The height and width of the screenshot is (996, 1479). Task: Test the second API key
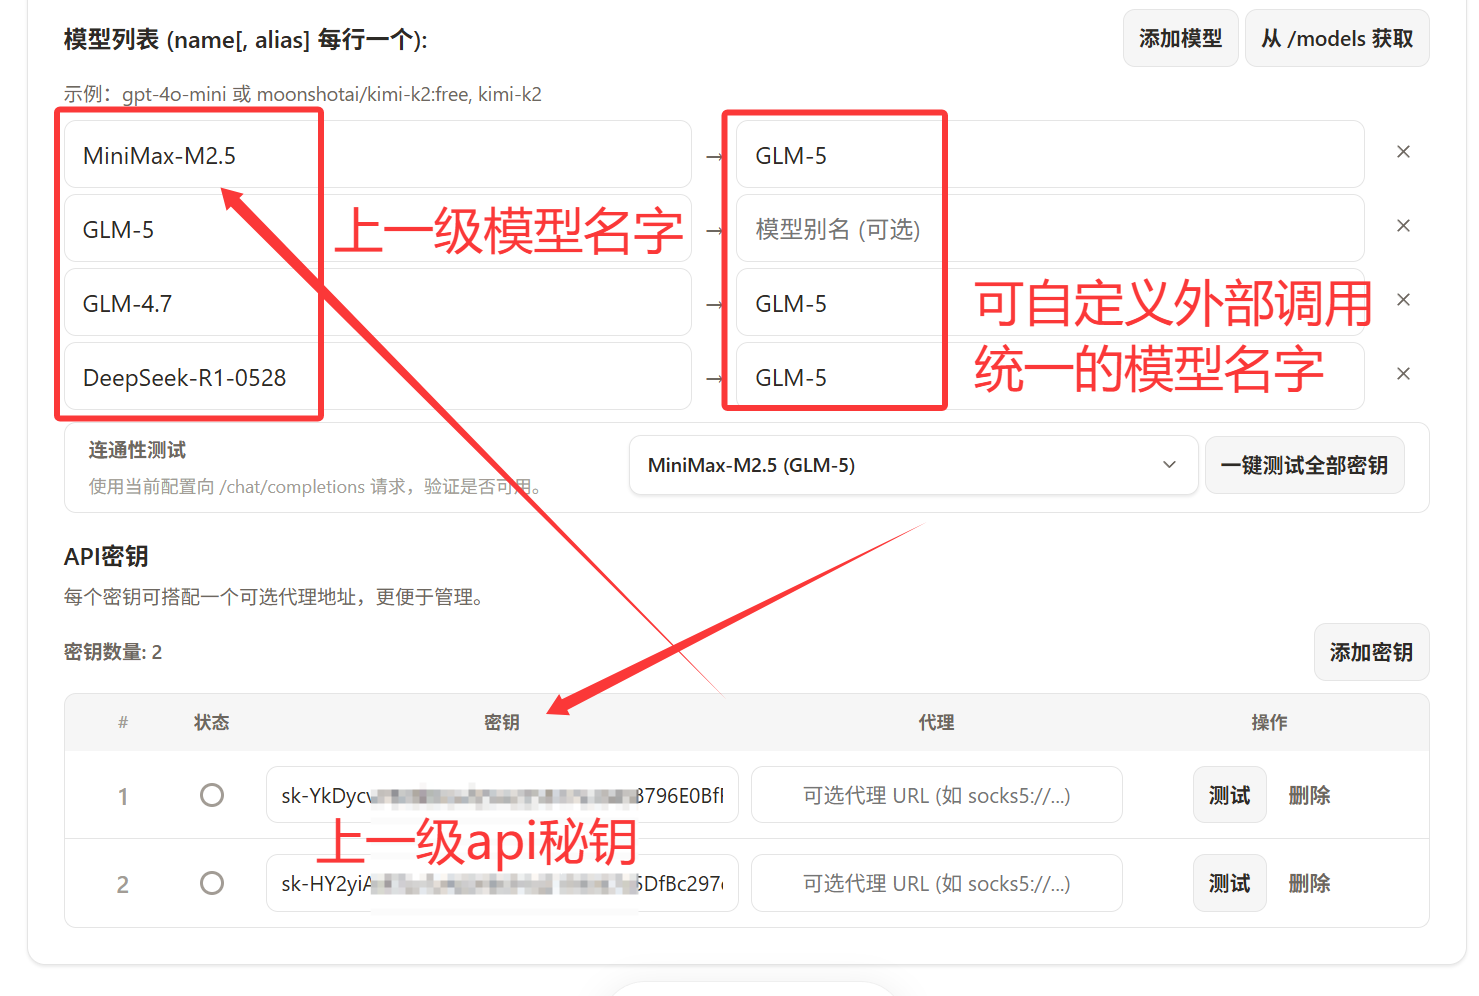[1229, 883]
